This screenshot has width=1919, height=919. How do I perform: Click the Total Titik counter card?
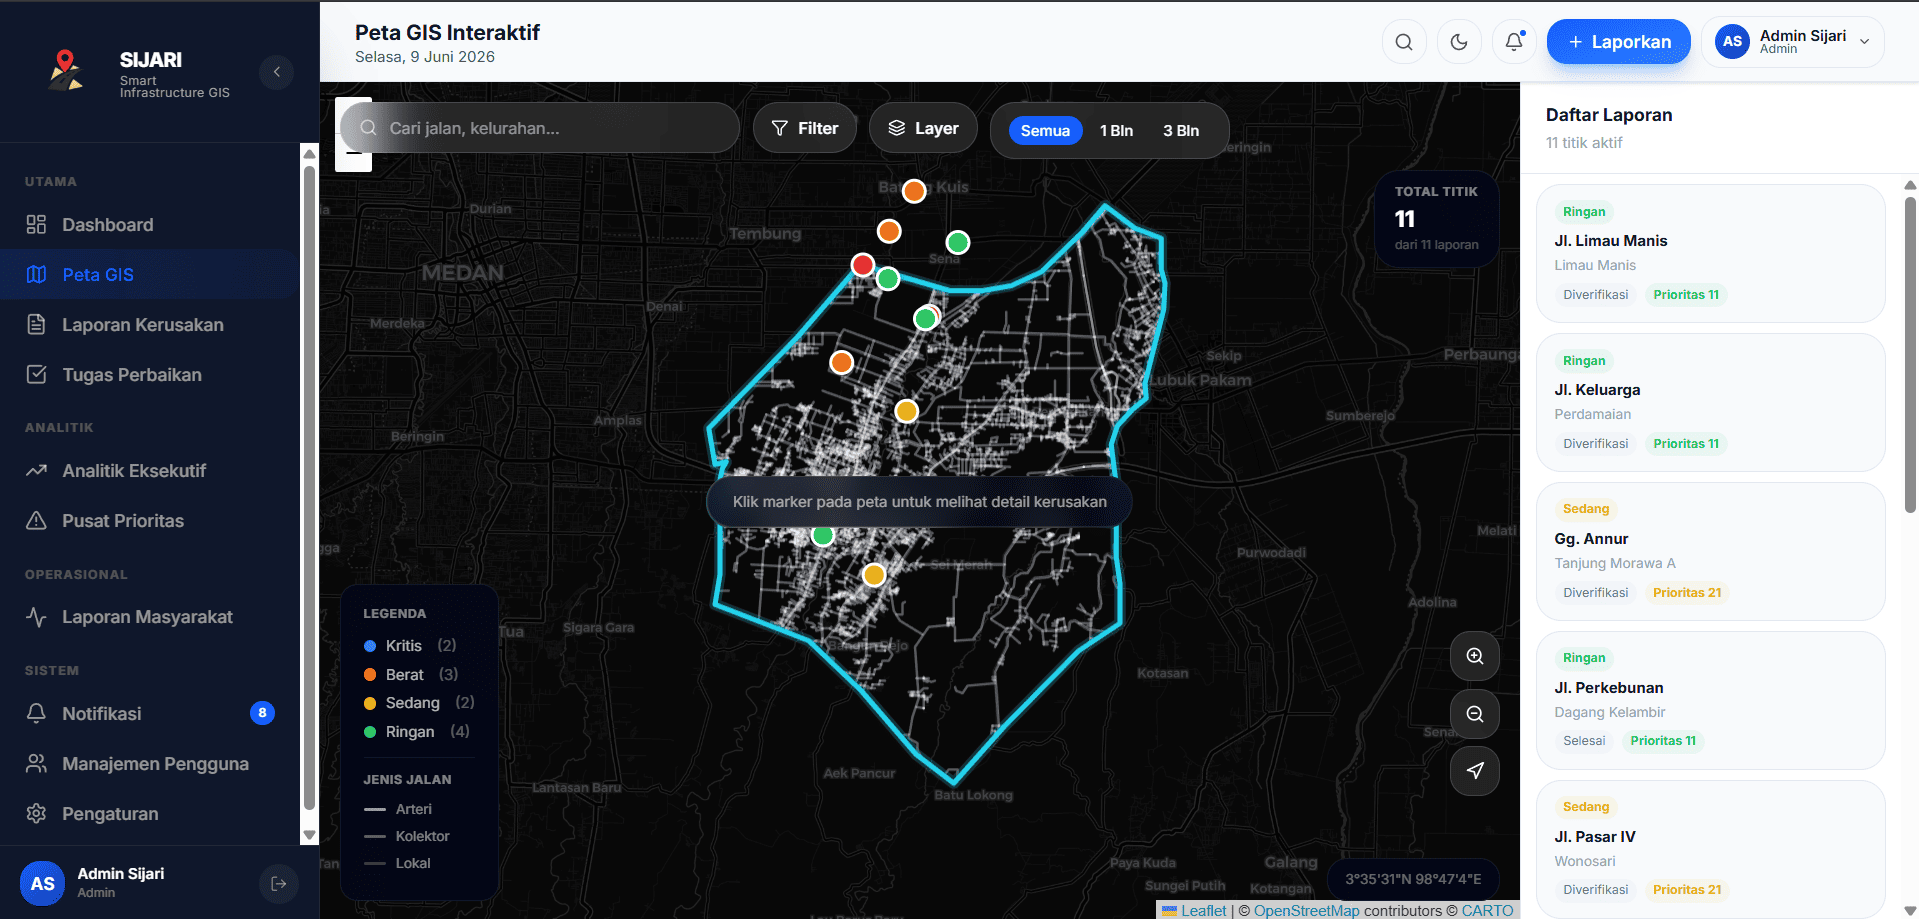tap(1436, 218)
